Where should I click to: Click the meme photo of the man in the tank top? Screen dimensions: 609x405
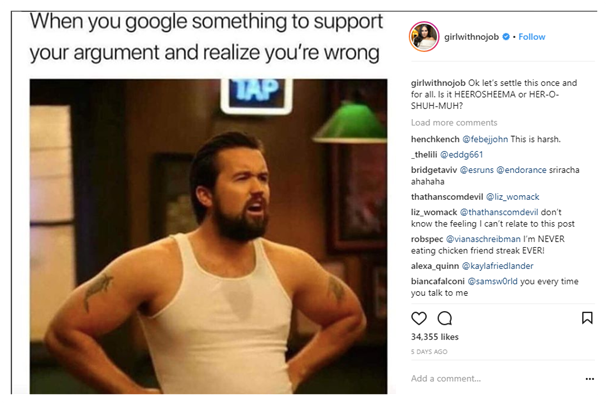coord(208,236)
